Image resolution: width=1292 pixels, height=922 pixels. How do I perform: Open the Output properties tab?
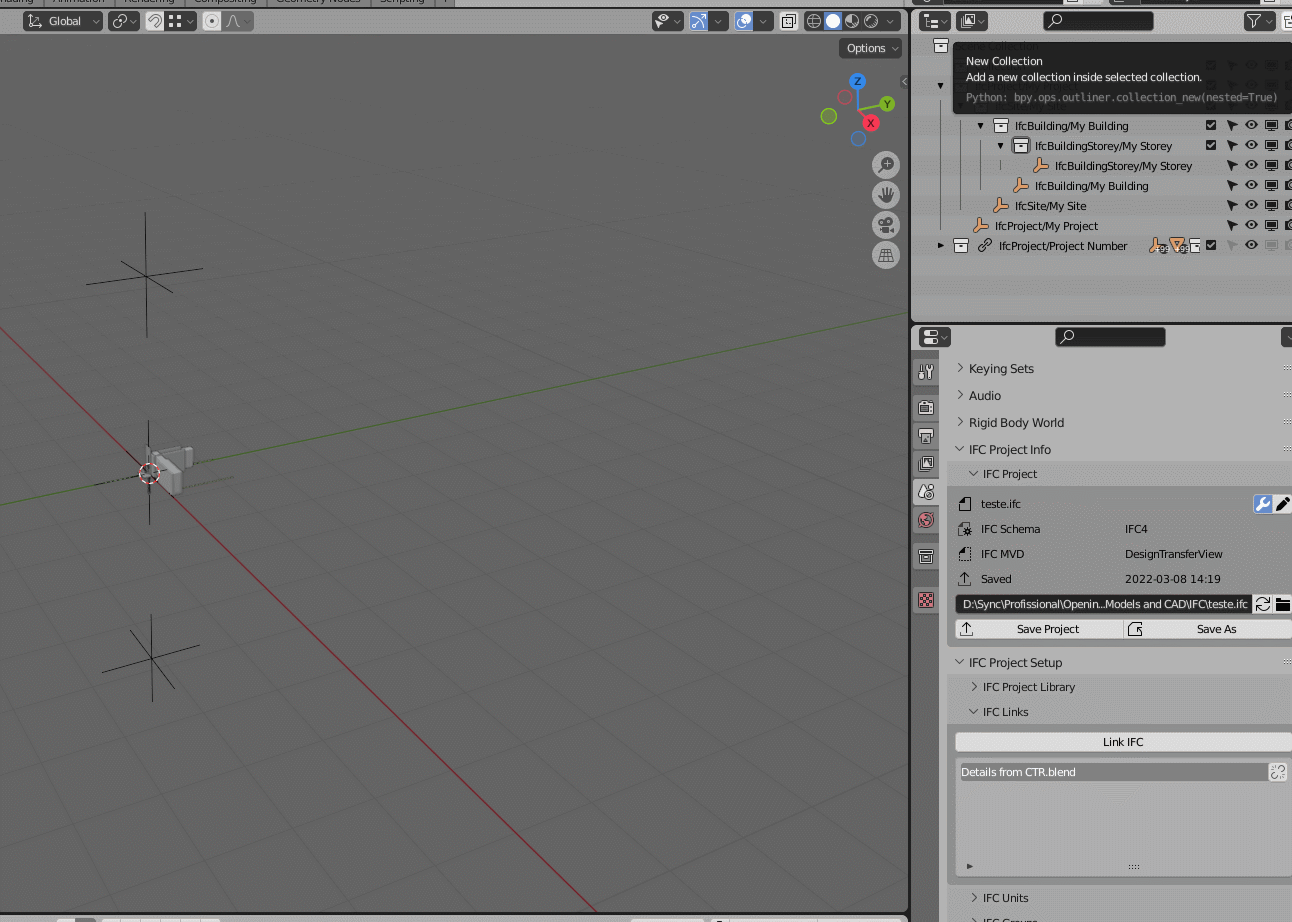click(x=926, y=436)
